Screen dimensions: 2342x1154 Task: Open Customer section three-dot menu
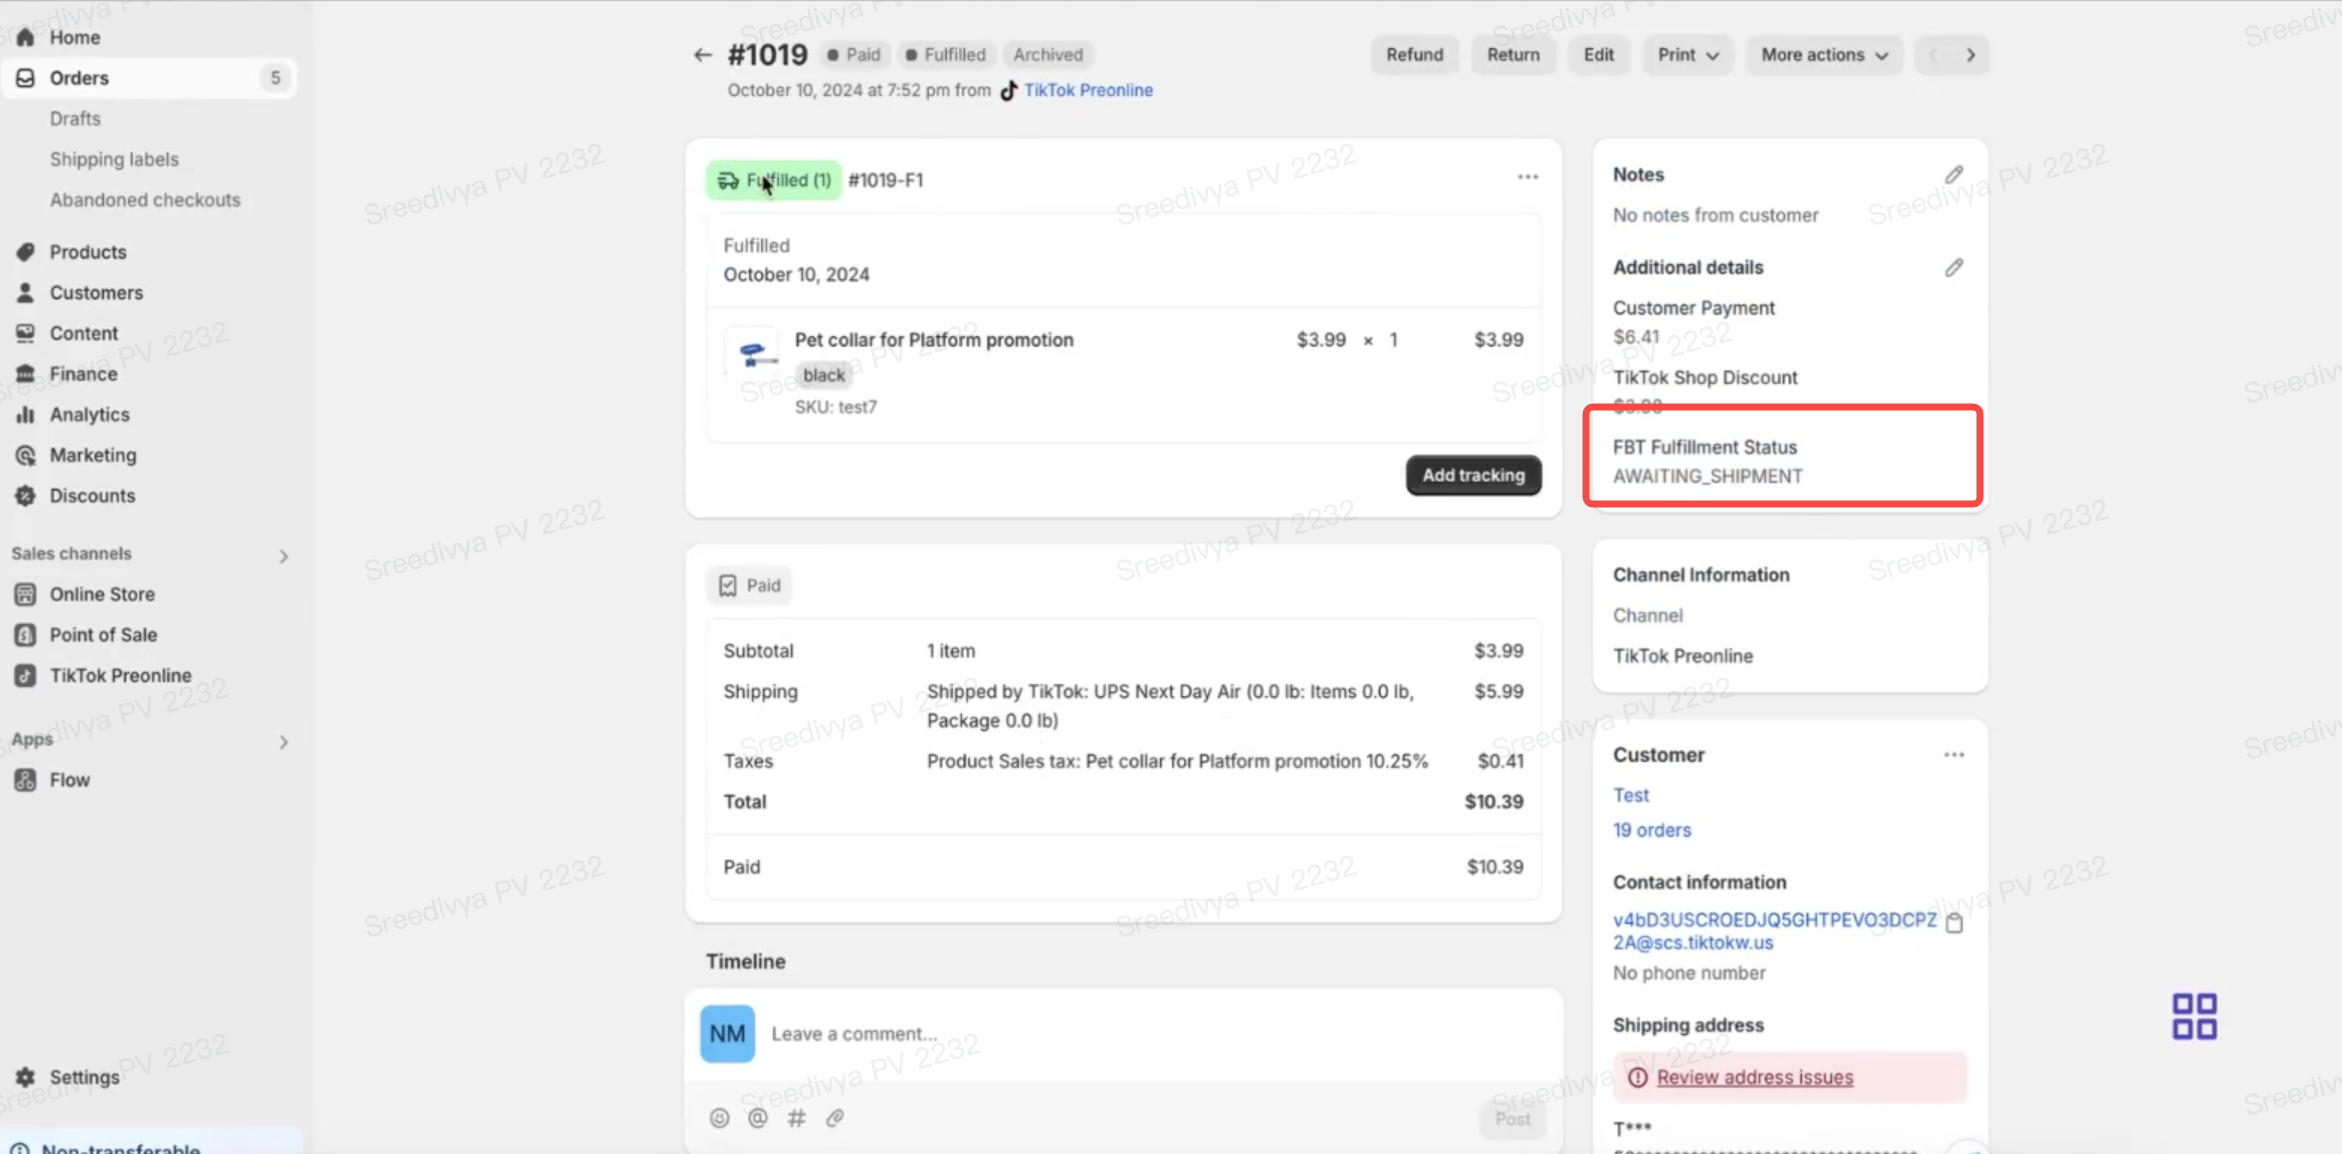(1953, 755)
